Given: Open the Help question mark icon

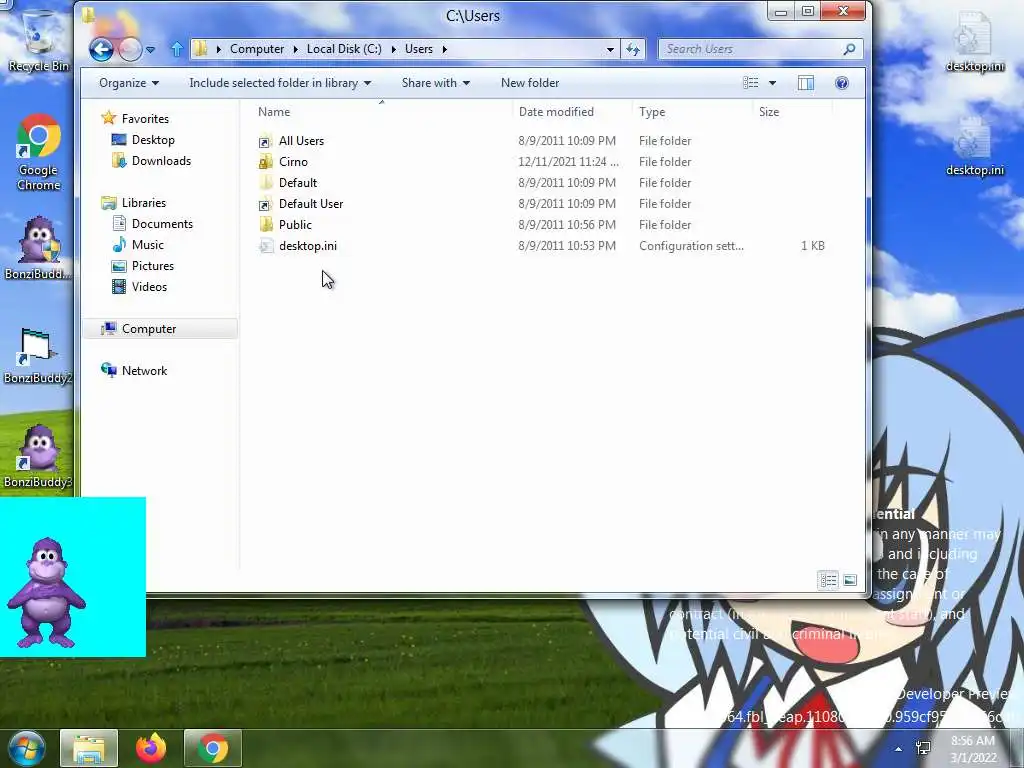Looking at the screenshot, I should (842, 83).
